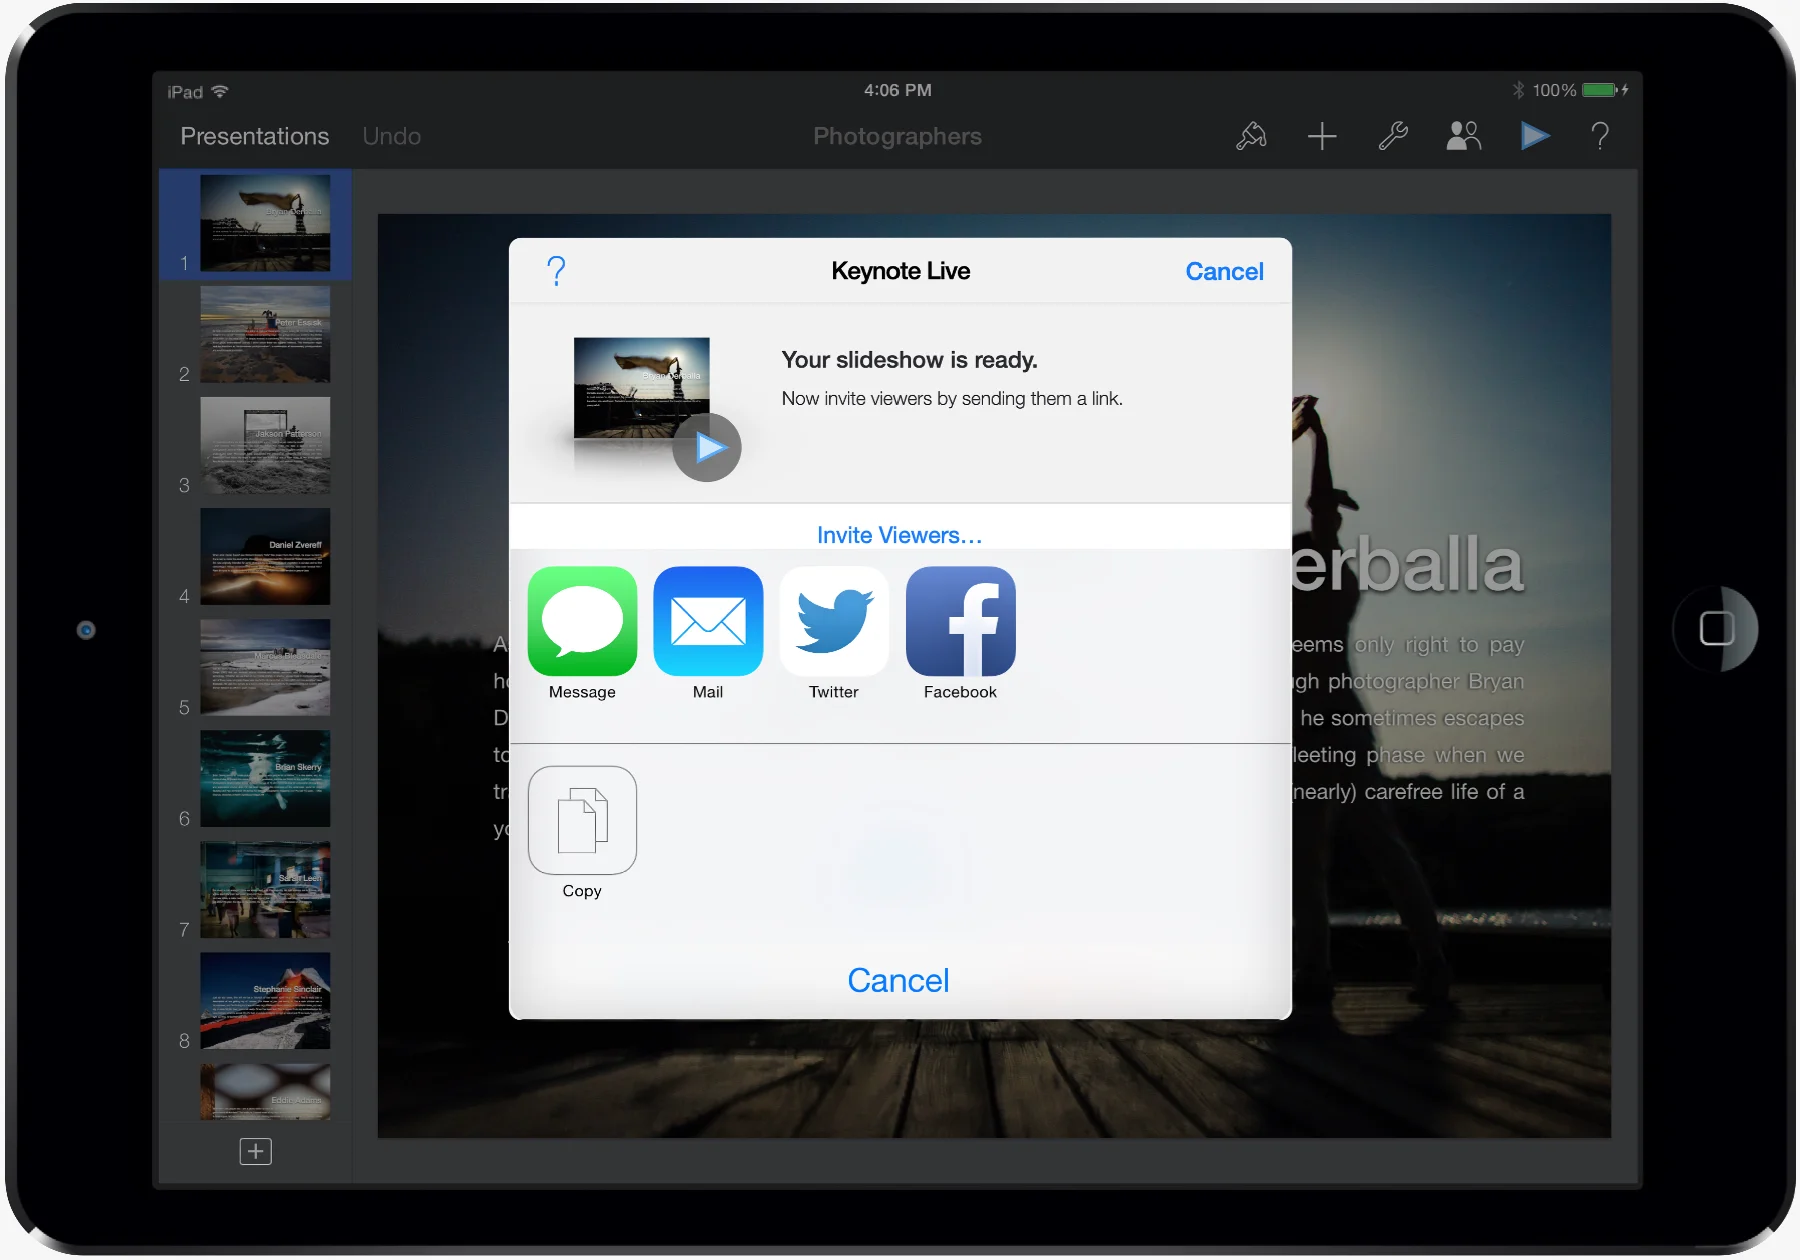Share invitation through Mail icon

point(708,621)
